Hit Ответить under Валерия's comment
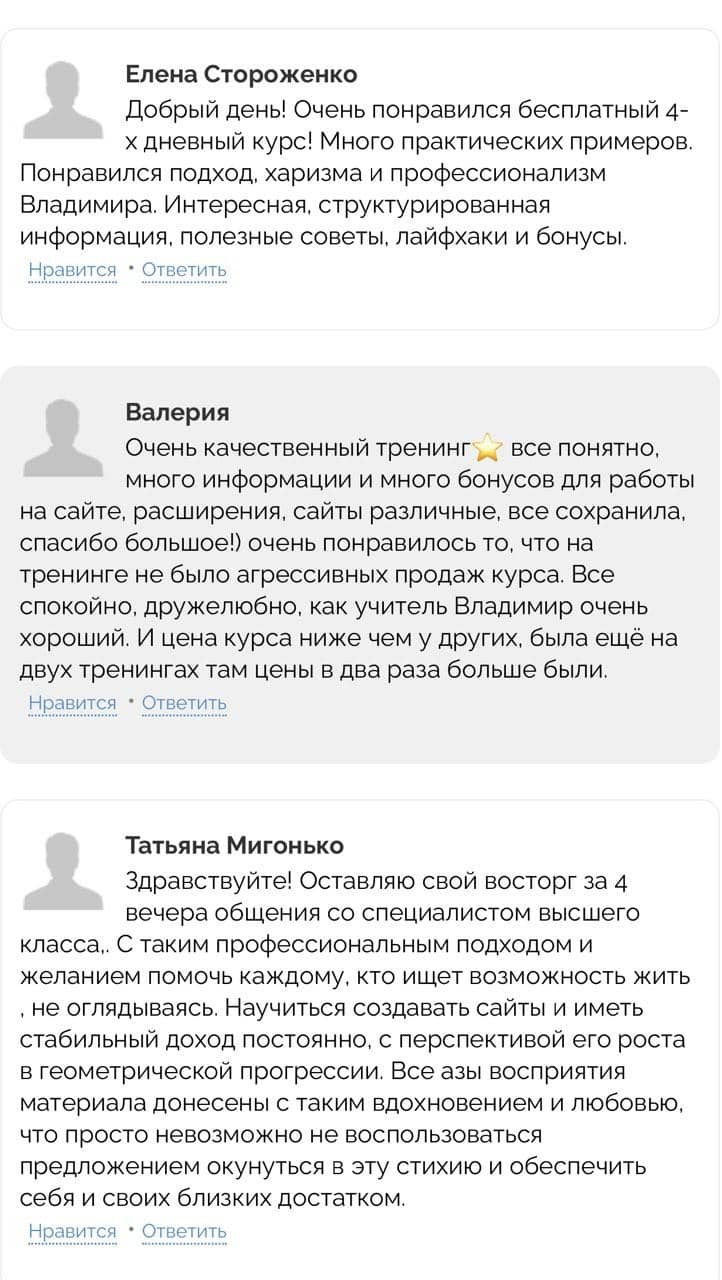 click(x=184, y=703)
